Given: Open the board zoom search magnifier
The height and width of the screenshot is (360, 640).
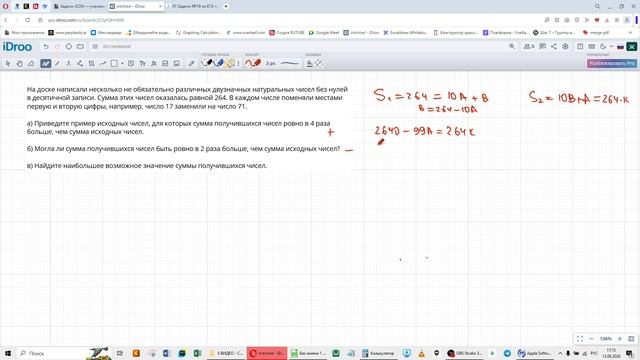Looking at the screenshot, I should [512, 47].
